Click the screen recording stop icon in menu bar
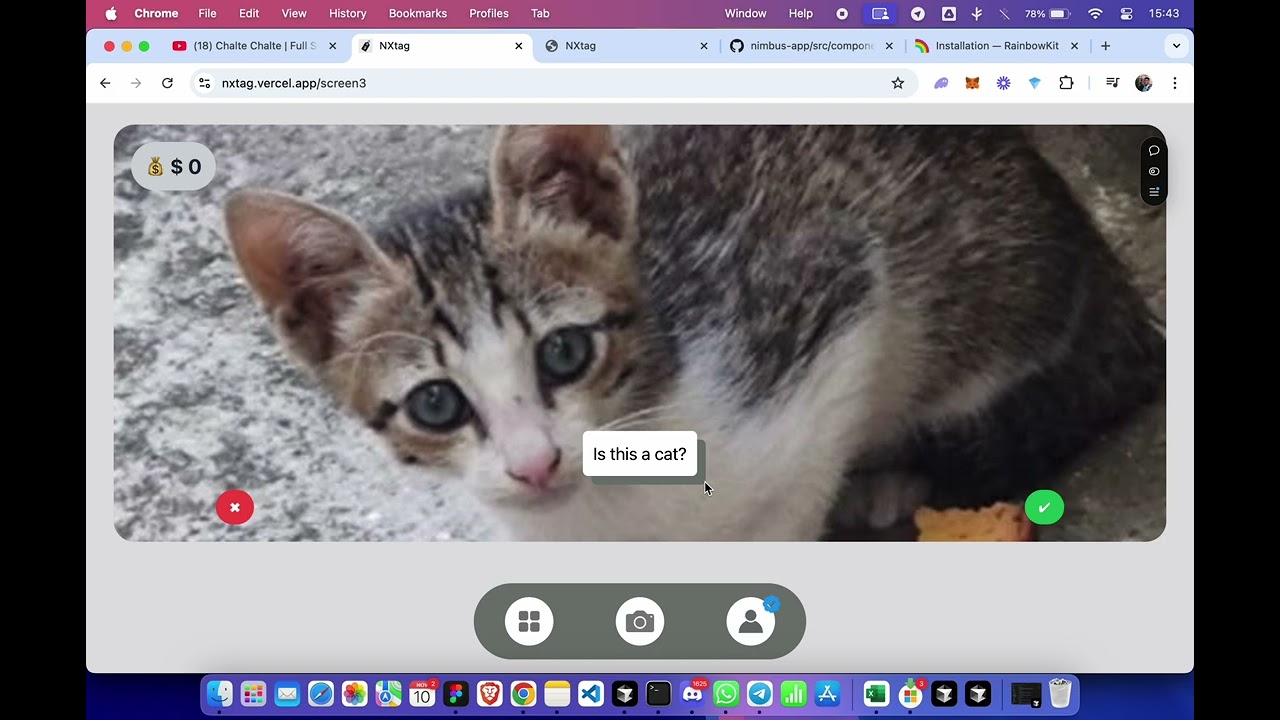 pyautogui.click(x=842, y=14)
